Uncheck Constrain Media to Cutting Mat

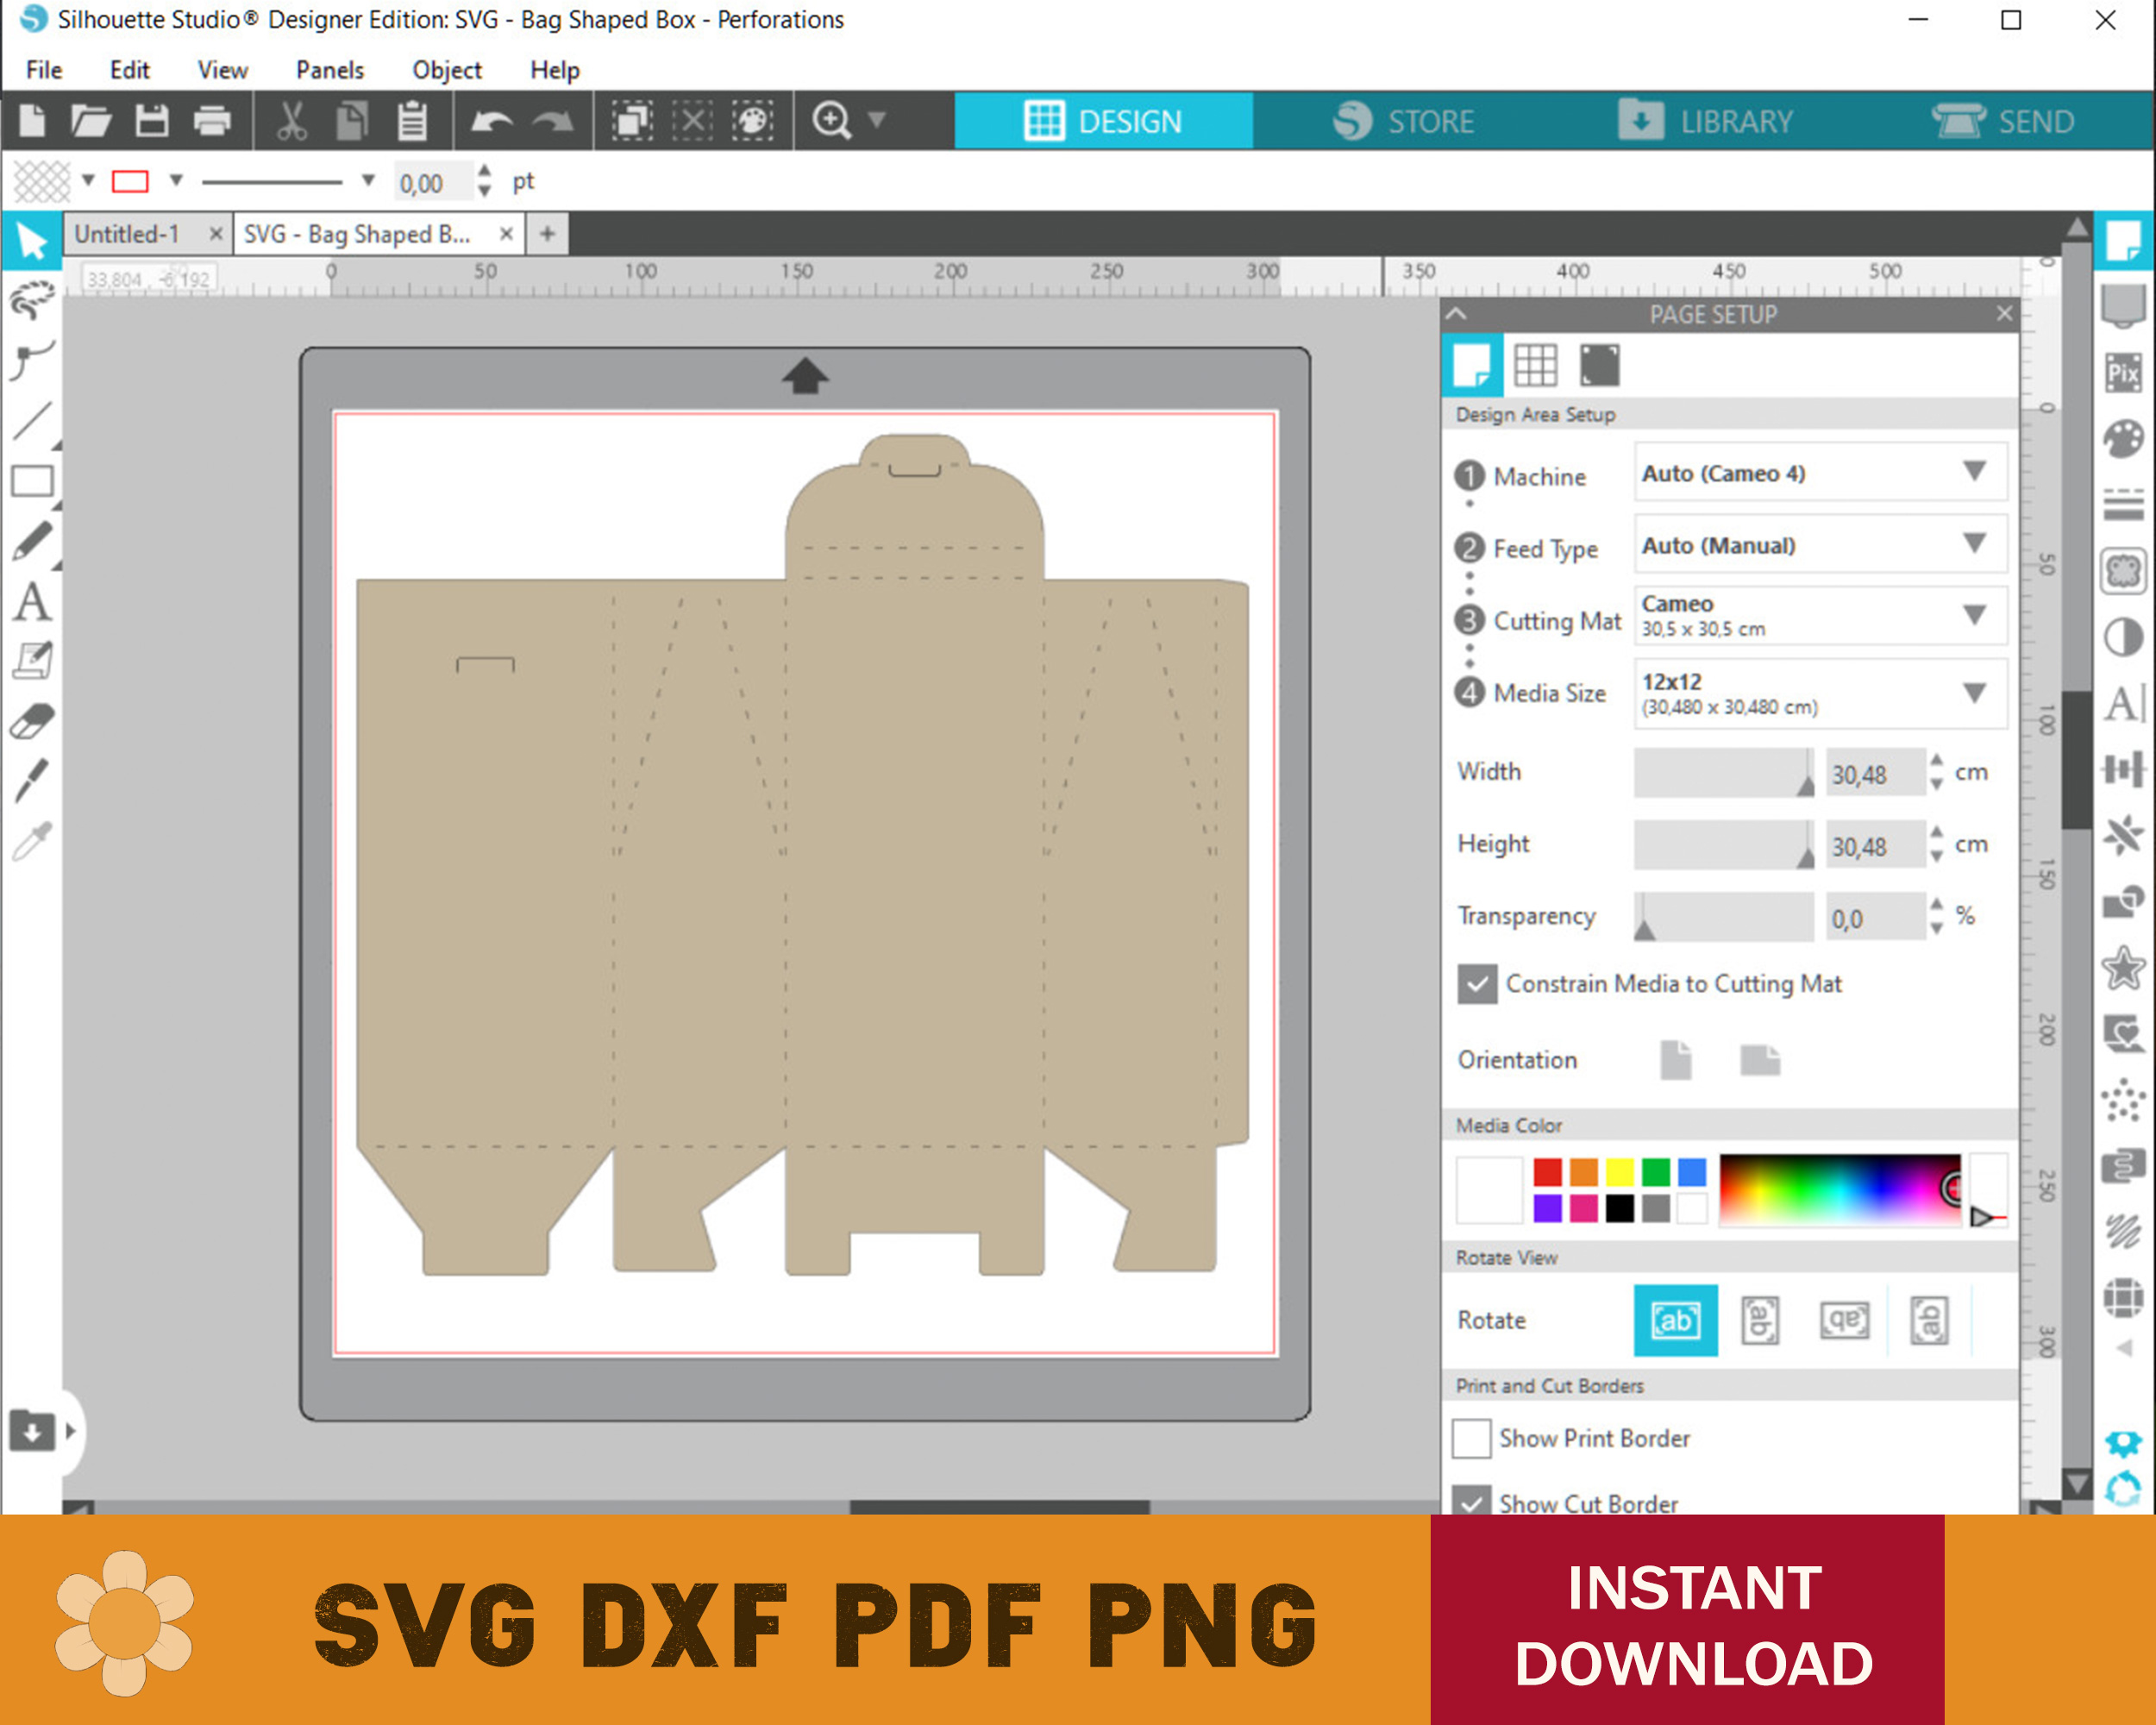[1477, 984]
